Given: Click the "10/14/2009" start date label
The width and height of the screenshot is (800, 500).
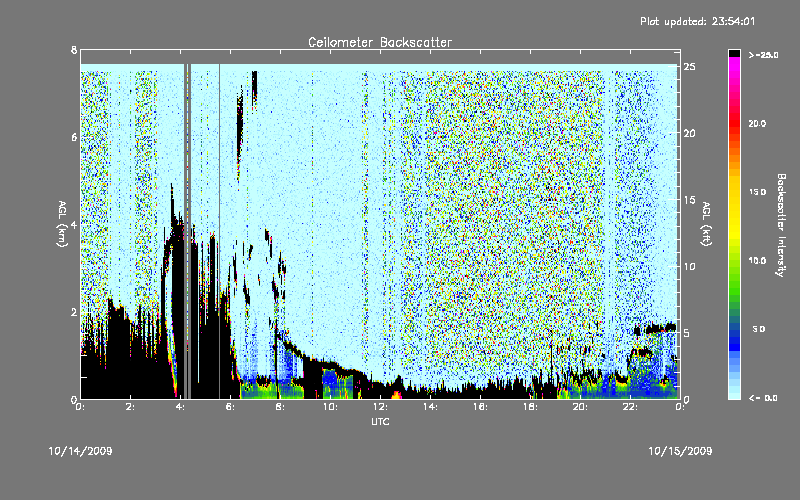Looking at the screenshot, I should tap(81, 451).
